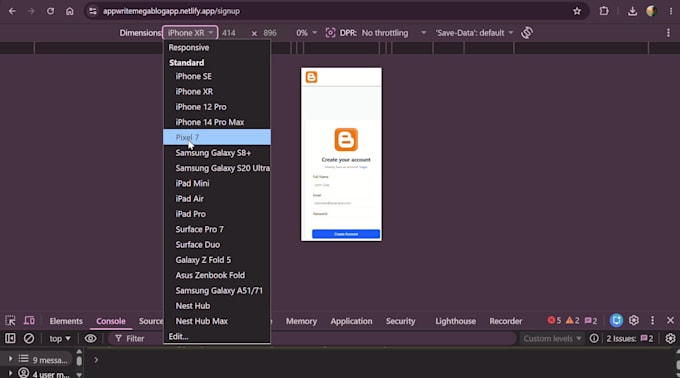Activate the inspect element picker

[10, 321]
